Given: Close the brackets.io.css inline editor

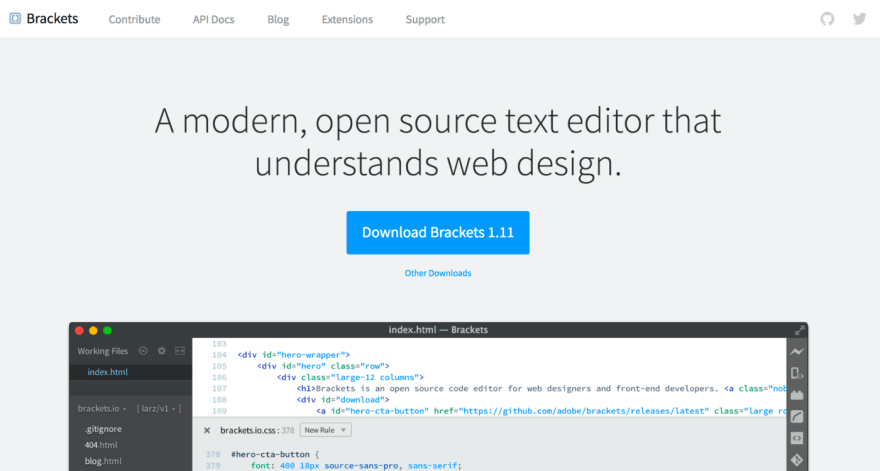Looking at the screenshot, I should [x=207, y=431].
